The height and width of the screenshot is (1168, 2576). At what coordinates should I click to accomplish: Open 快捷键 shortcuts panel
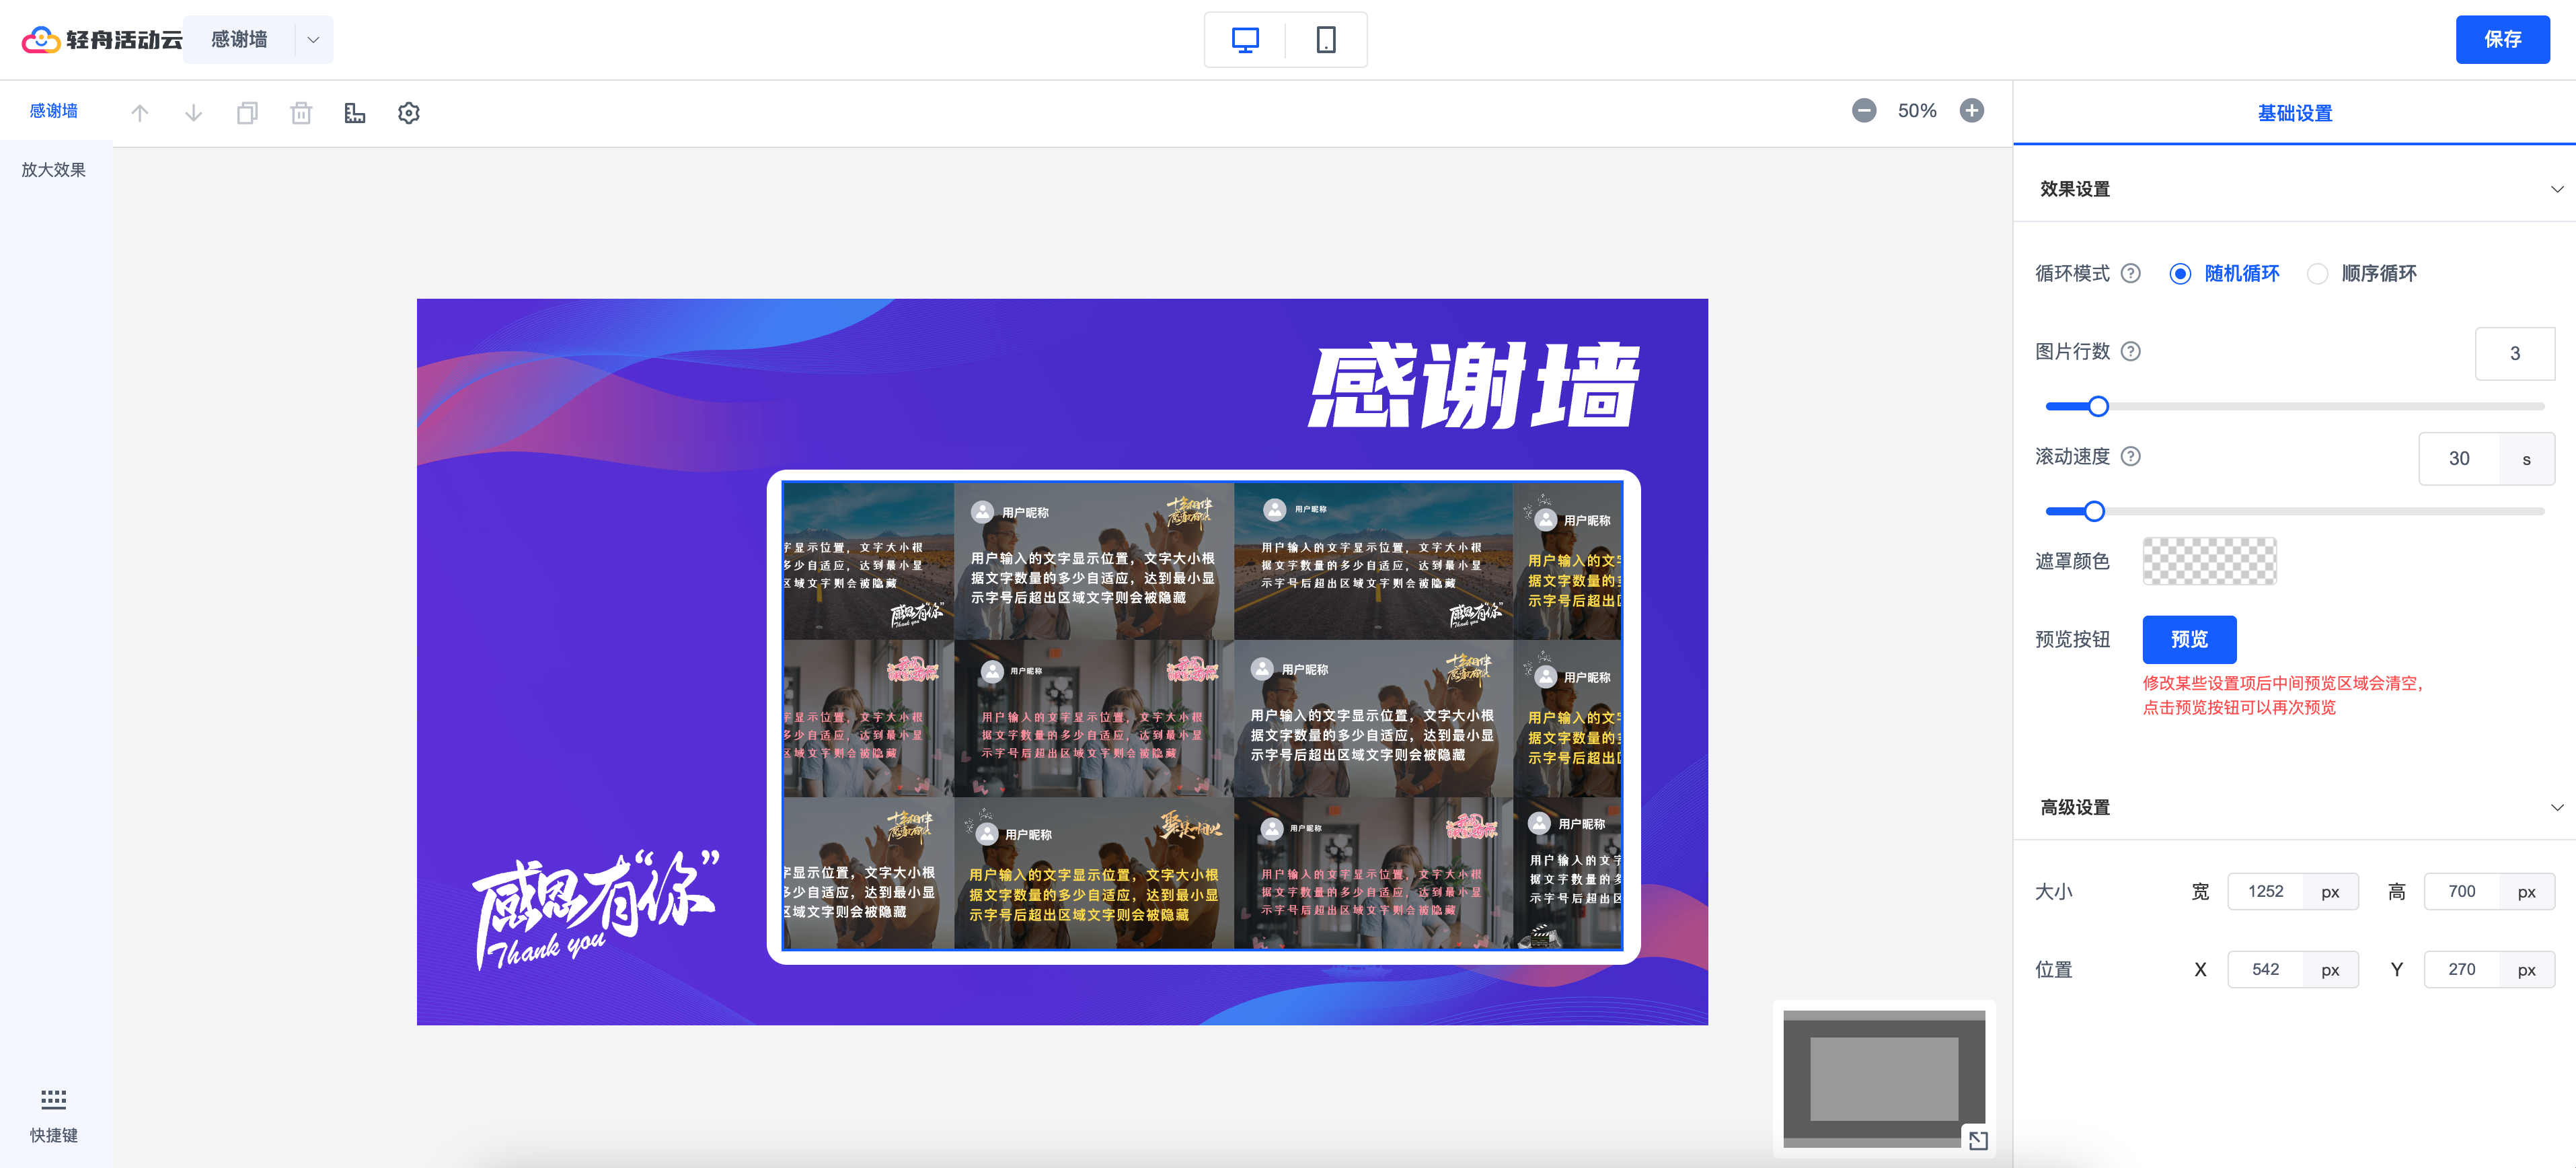[54, 1116]
